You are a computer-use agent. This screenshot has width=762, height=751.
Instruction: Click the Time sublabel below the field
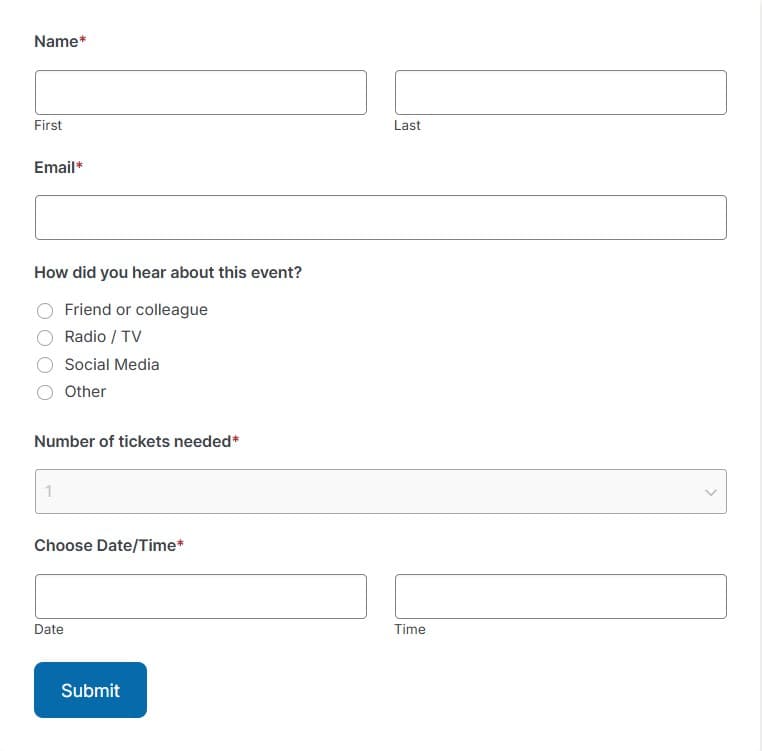[x=410, y=629]
